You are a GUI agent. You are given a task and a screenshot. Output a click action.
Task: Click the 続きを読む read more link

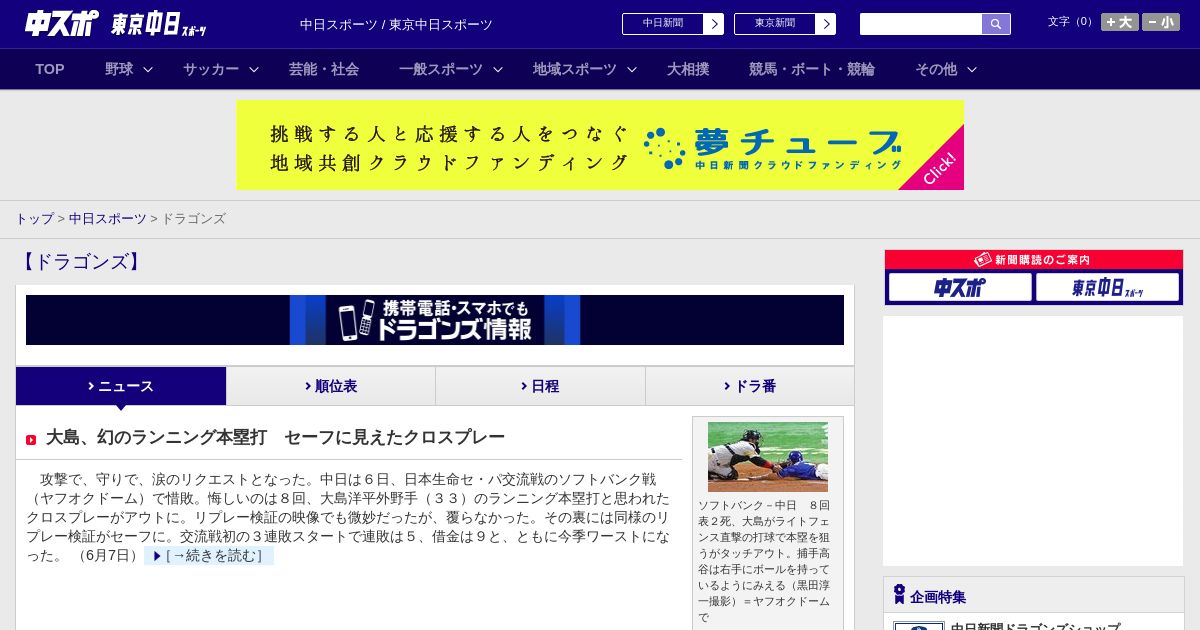pyautogui.click(x=209, y=555)
